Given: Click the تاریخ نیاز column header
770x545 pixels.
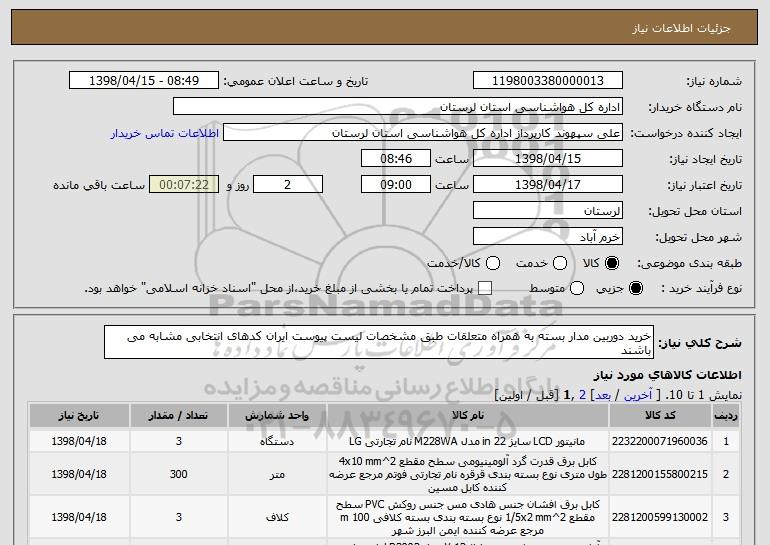Looking at the screenshot, I should [79, 415].
